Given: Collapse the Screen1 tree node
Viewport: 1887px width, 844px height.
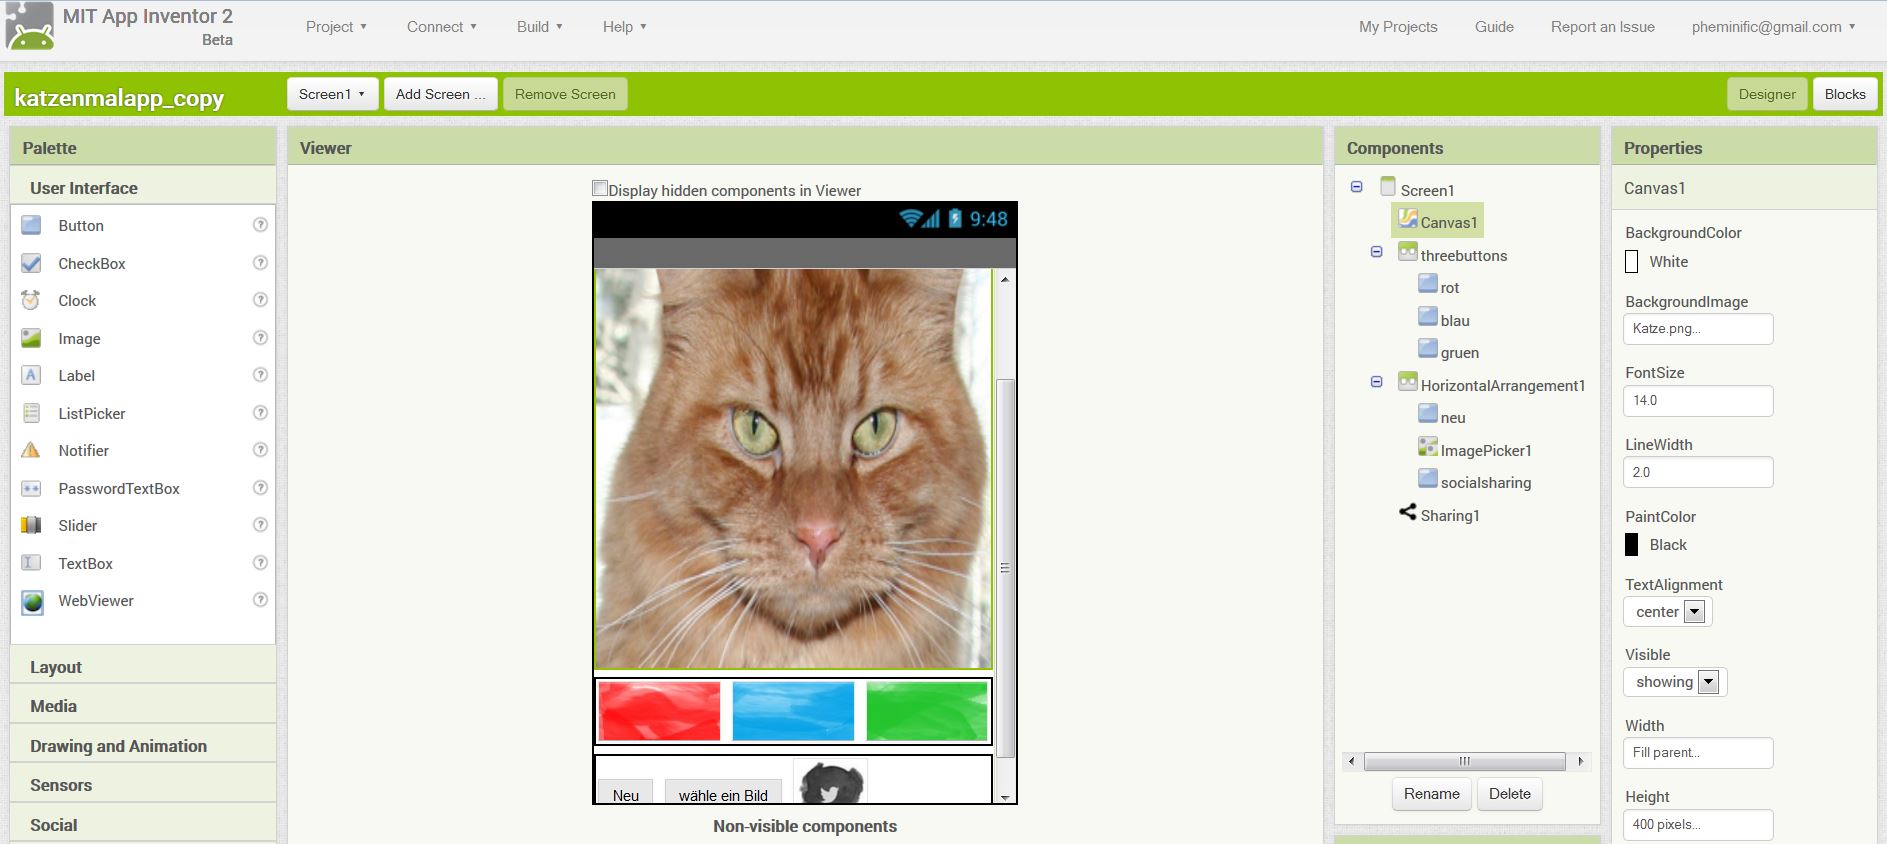Looking at the screenshot, I should click(x=1356, y=187).
